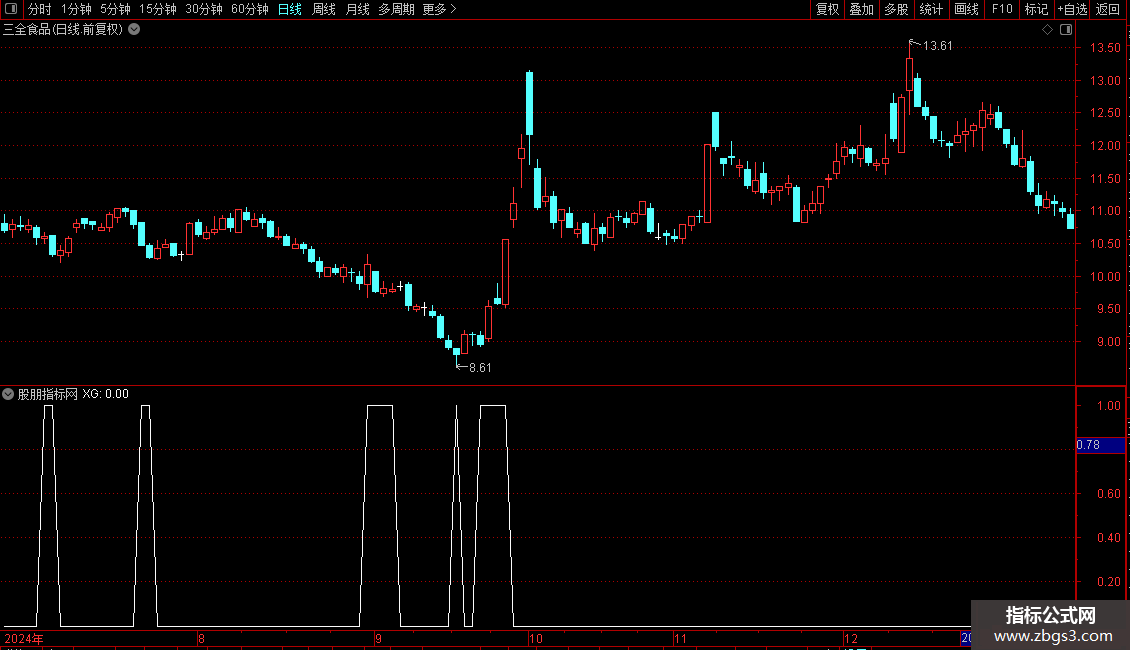Image resolution: width=1130 pixels, height=650 pixels.
Task: Select the 5分钟 period tab
Action: click(115, 9)
